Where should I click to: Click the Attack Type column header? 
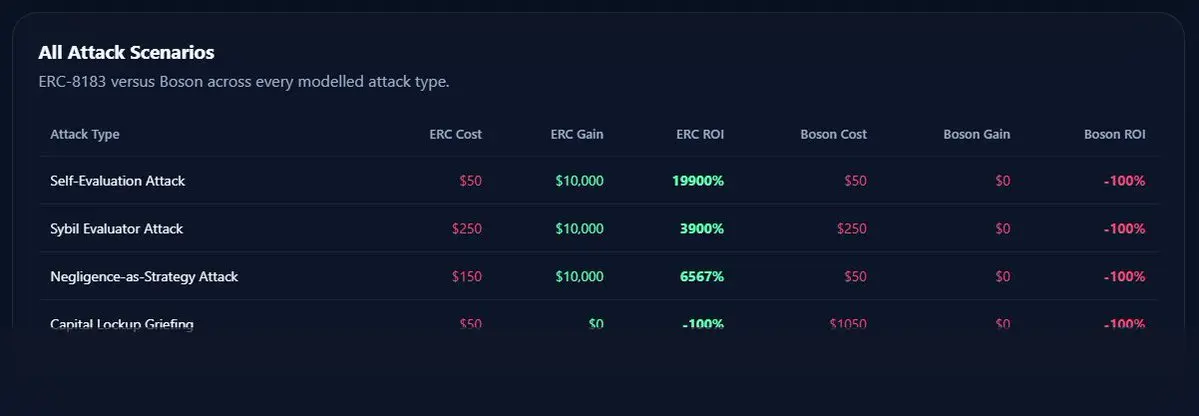point(85,134)
